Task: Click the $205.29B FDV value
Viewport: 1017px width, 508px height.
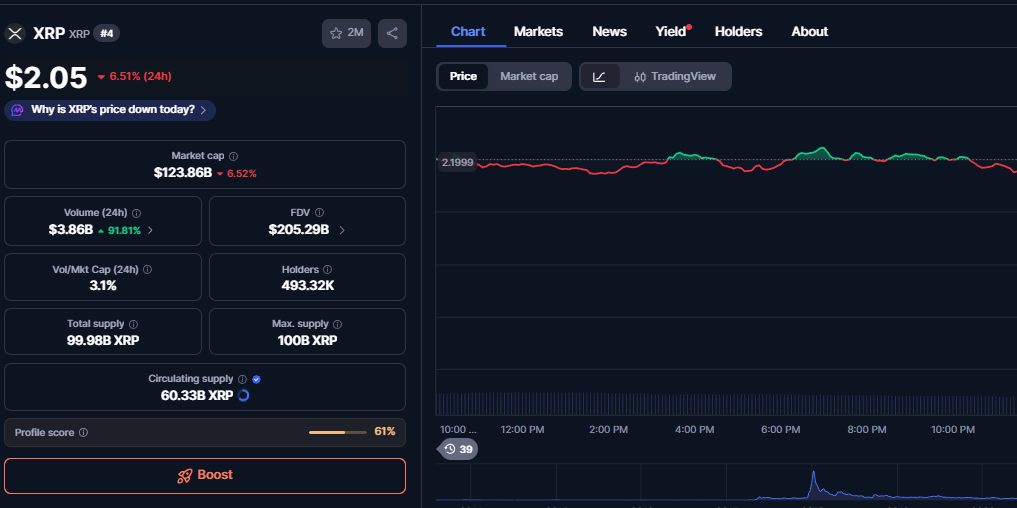Action: click(299, 230)
